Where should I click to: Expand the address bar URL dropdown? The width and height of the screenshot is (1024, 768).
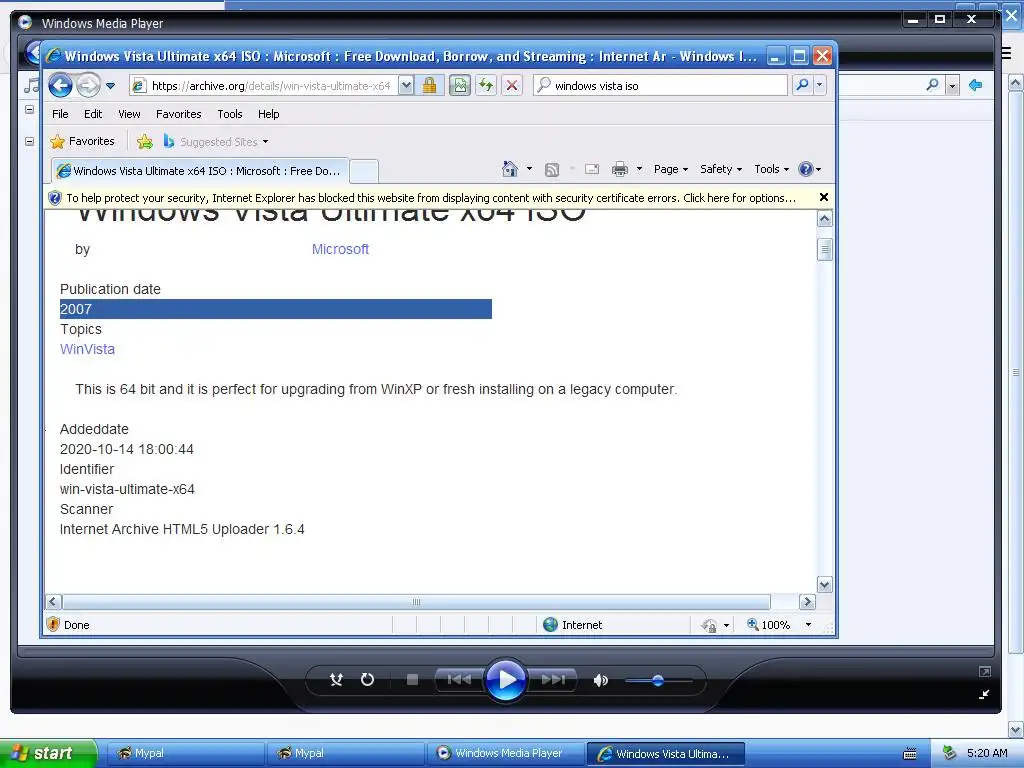(406, 86)
